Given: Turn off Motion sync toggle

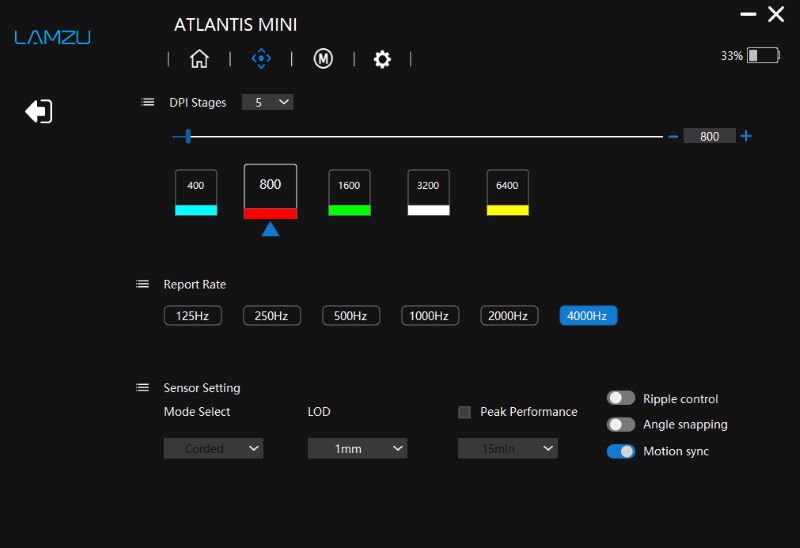Looking at the screenshot, I should pyautogui.click(x=621, y=452).
